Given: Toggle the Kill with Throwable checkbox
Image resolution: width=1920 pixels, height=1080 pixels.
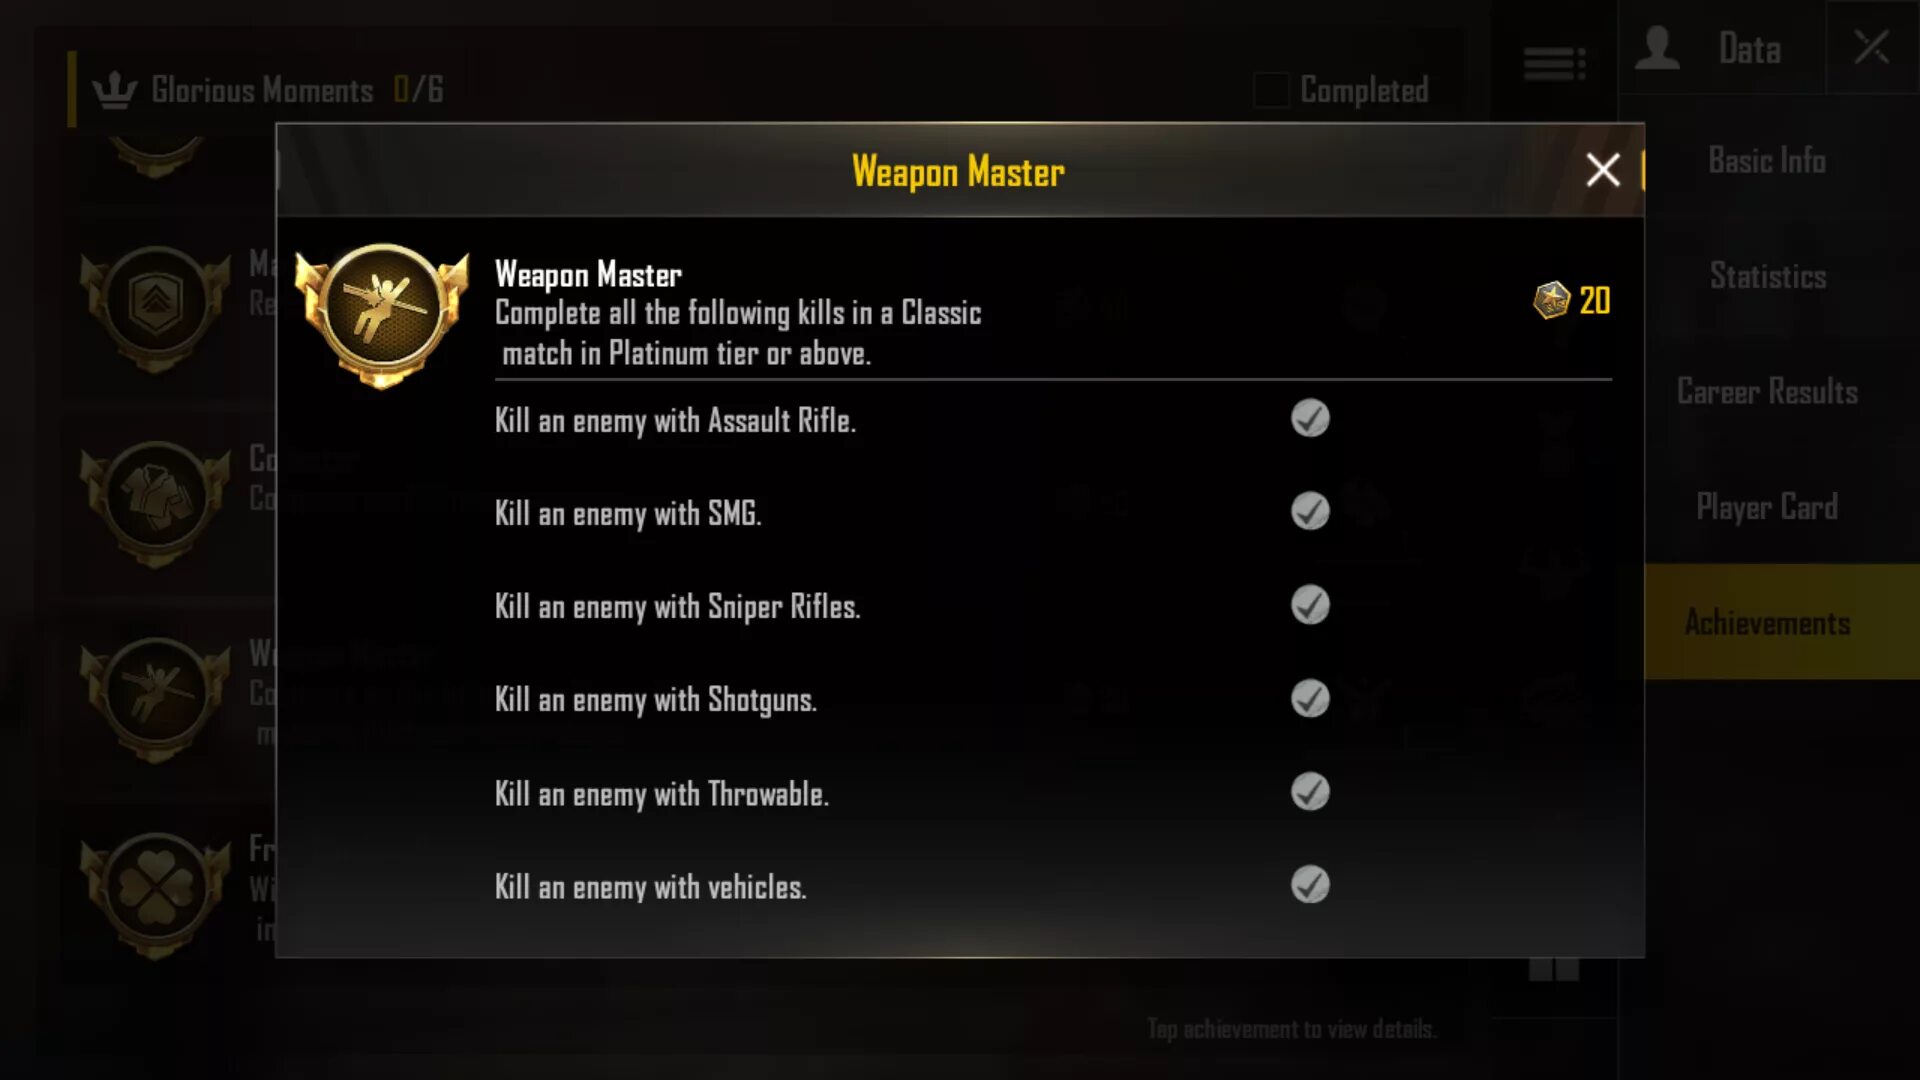Looking at the screenshot, I should (x=1309, y=791).
